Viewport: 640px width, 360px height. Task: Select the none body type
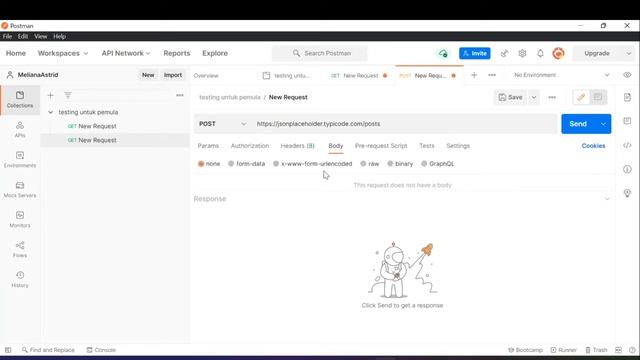coord(209,164)
